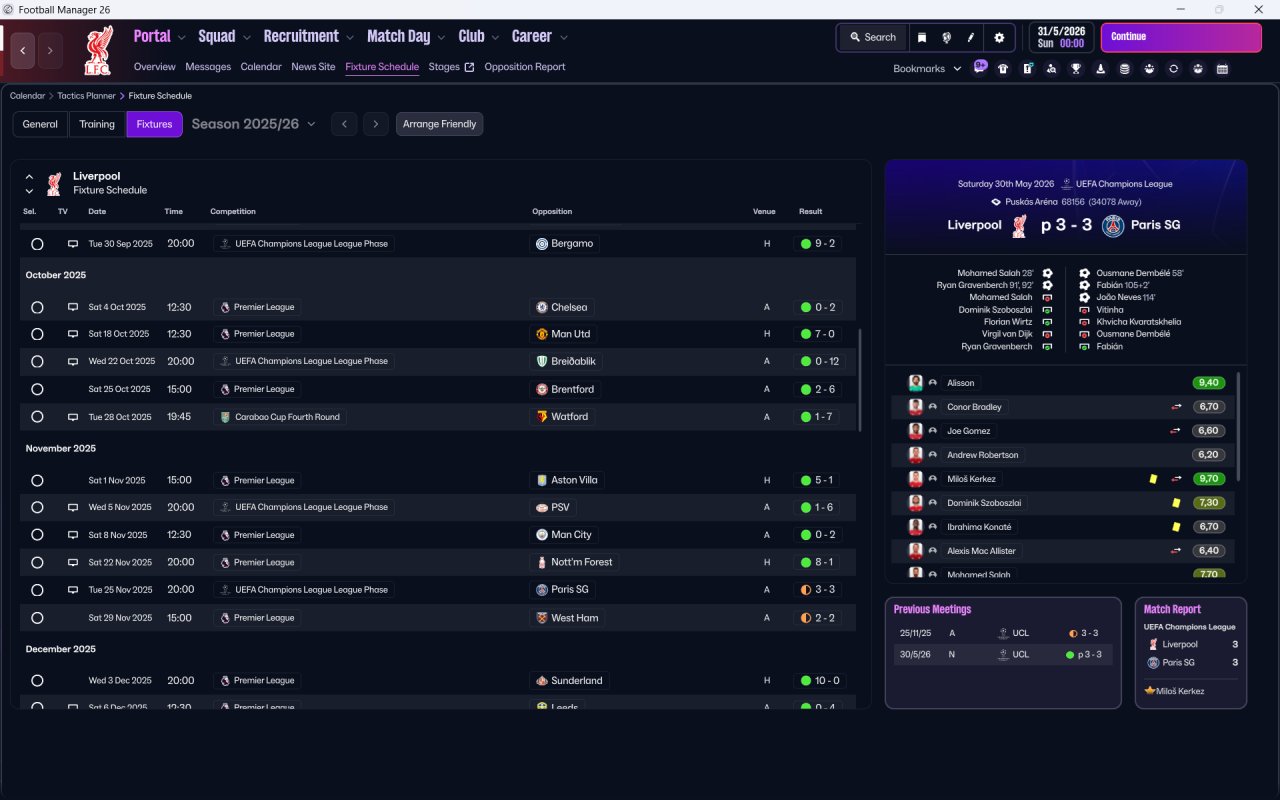Click the TV icon on the Bergamo fixture row
1280x800 pixels.
[x=72, y=244]
